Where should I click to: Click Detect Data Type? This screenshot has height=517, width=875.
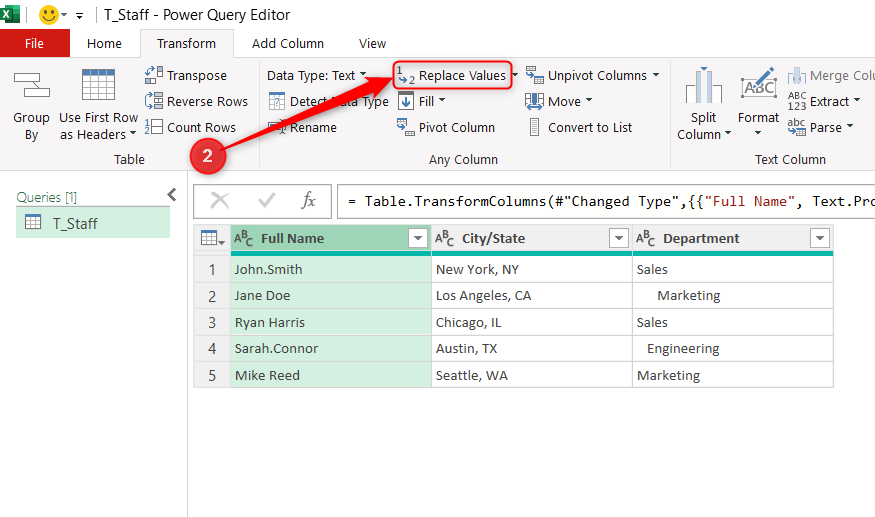(x=328, y=101)
